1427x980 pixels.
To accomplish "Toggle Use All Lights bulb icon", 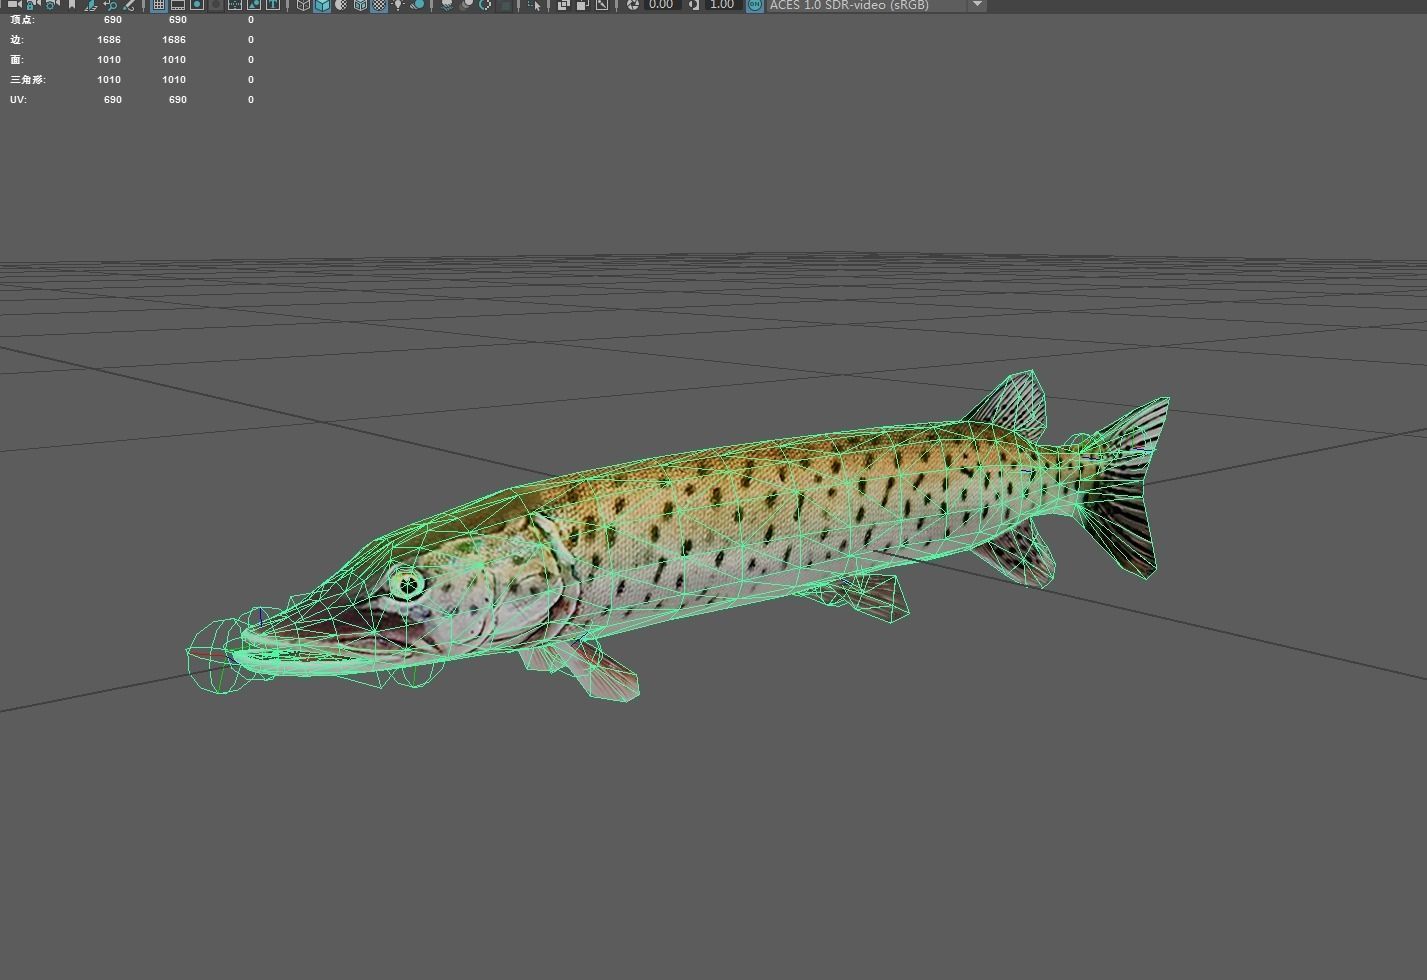I will [x=398, y=5].
